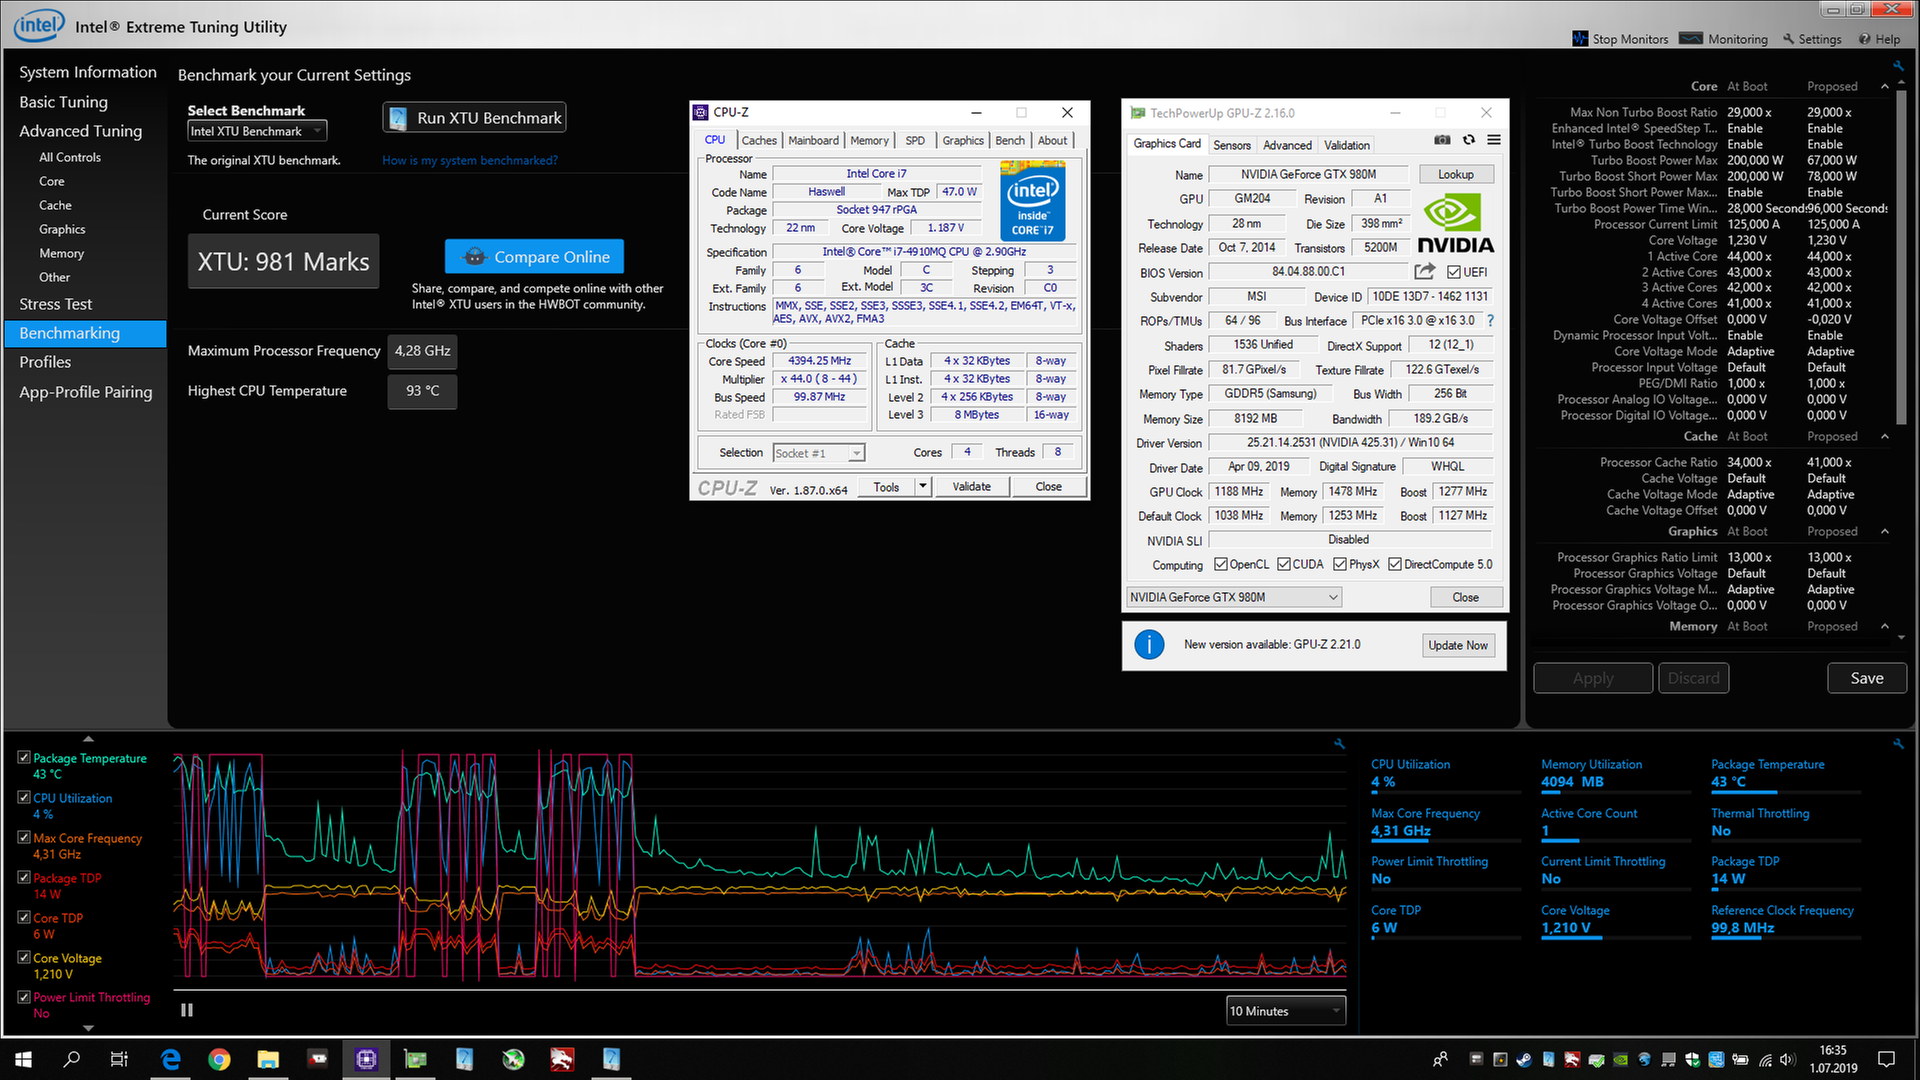Open XTU Help question mark icon
The height and width of the screenshot is (1080, 1920).
tap(1865, 39)
